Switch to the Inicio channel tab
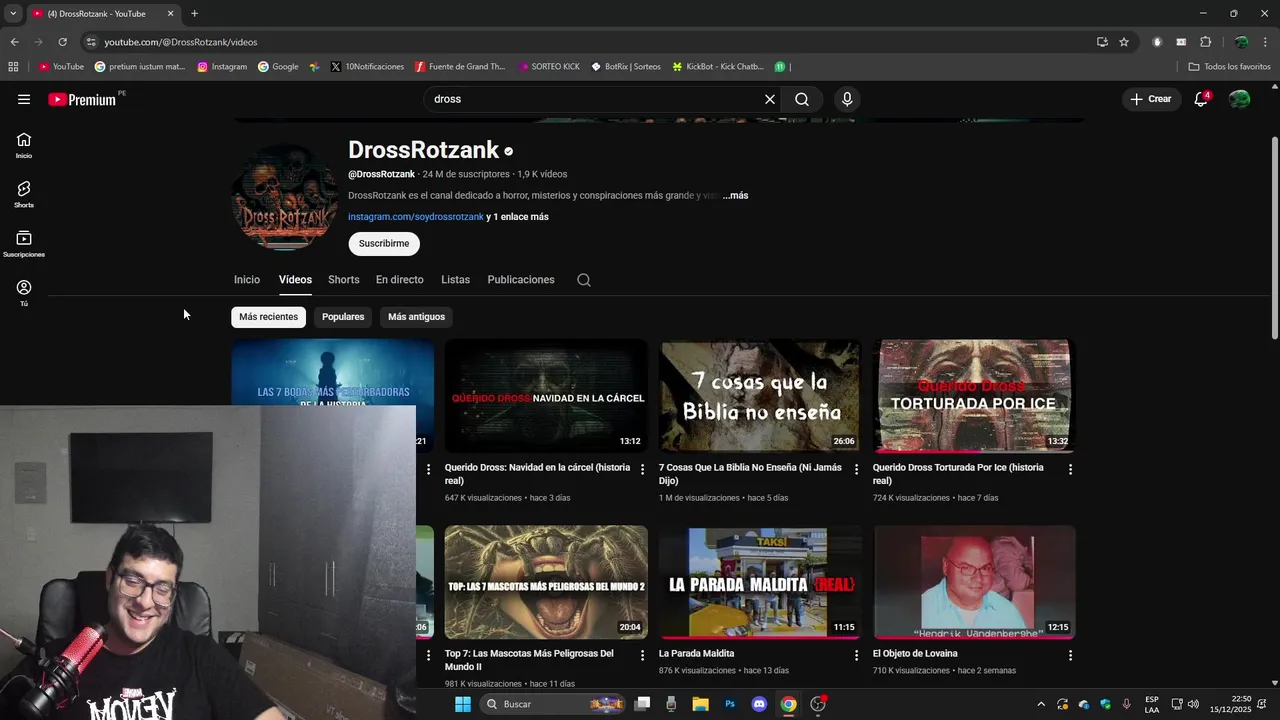The width and height of the screenshot is (1280, 720). click(247, 280)
